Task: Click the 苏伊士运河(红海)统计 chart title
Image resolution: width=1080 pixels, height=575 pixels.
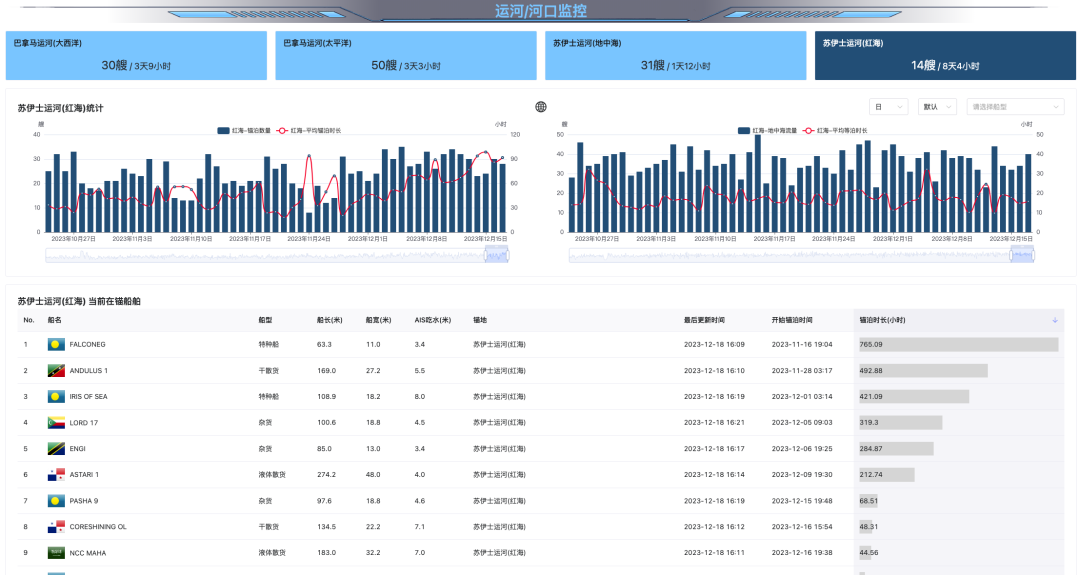Action: pyautogui.click(x=61, y=108)
